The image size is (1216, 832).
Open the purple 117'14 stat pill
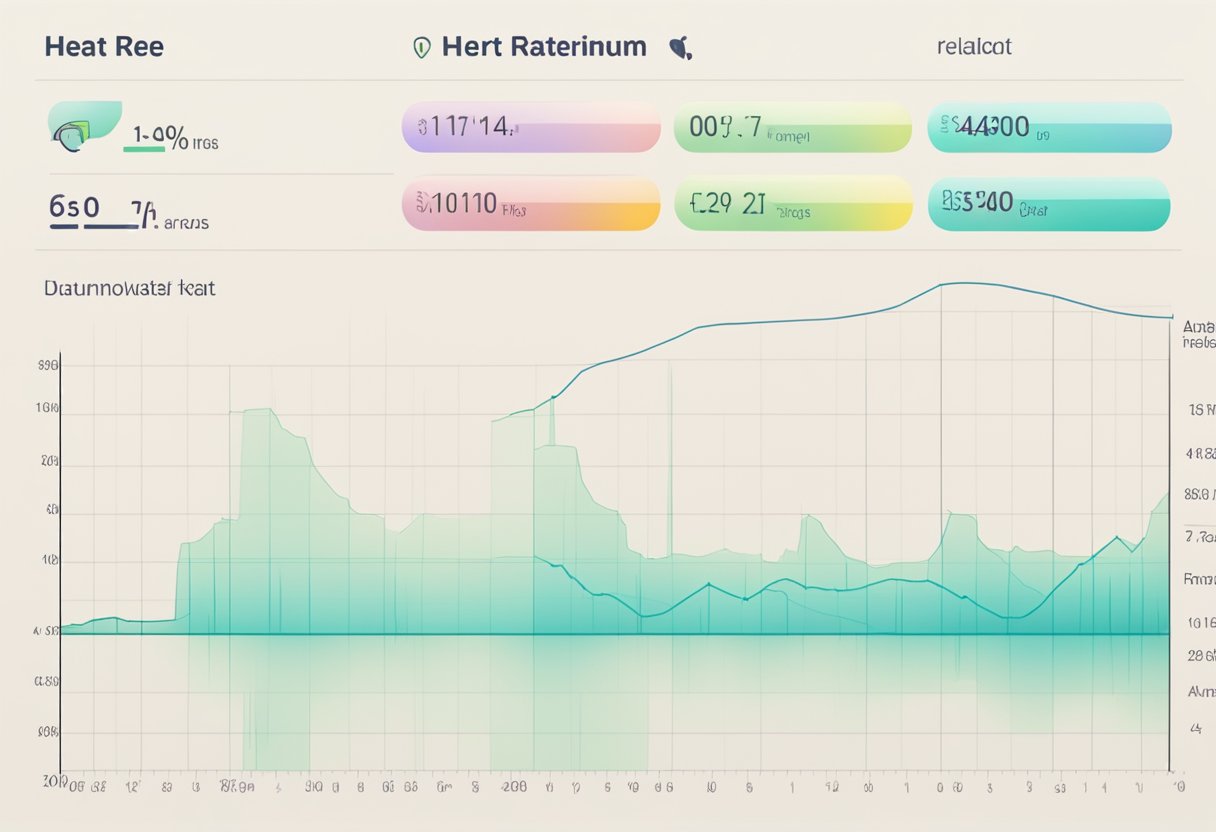(531, 127)
